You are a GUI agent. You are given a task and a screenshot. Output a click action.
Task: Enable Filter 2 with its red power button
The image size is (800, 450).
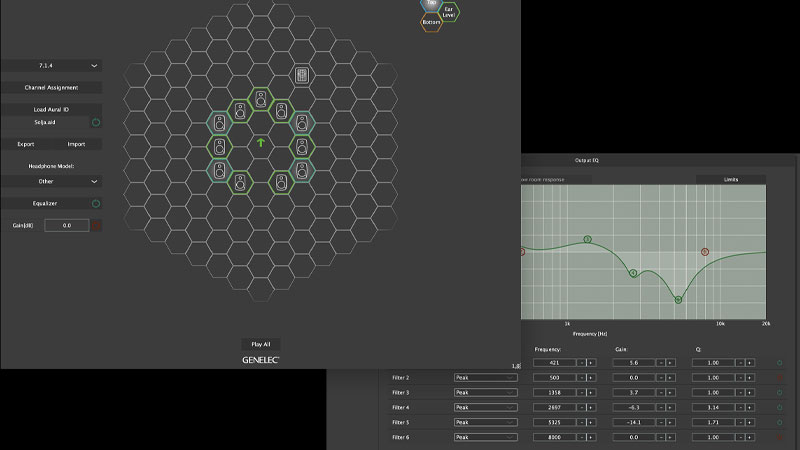click(780, 378)
